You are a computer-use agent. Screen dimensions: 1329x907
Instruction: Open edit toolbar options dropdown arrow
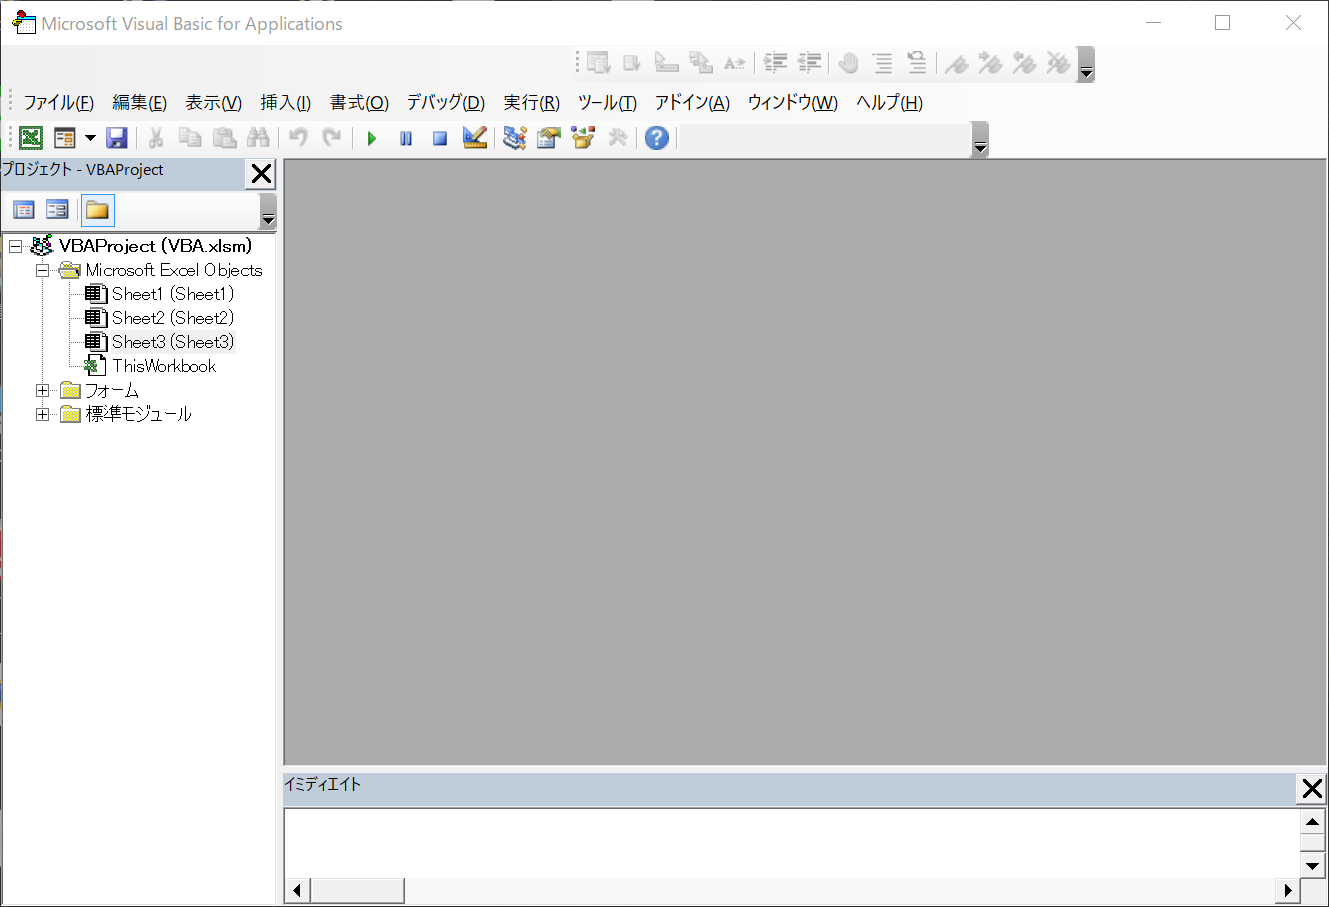click(x=1086, y=64)
